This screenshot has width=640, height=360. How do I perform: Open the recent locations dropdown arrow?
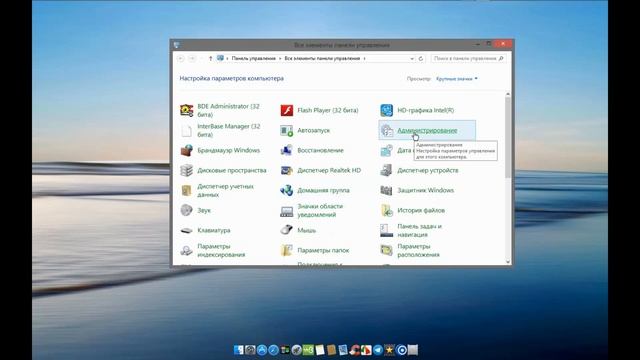(x=201, y=58)
